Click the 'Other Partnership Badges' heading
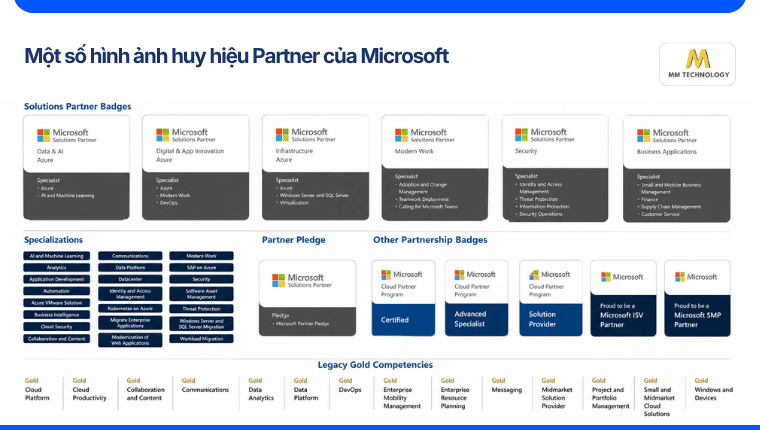 click(430, 239)
